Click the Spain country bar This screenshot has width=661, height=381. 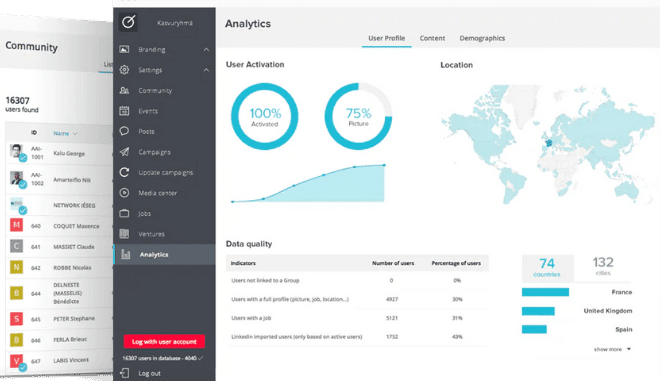(x=534, y=329)
